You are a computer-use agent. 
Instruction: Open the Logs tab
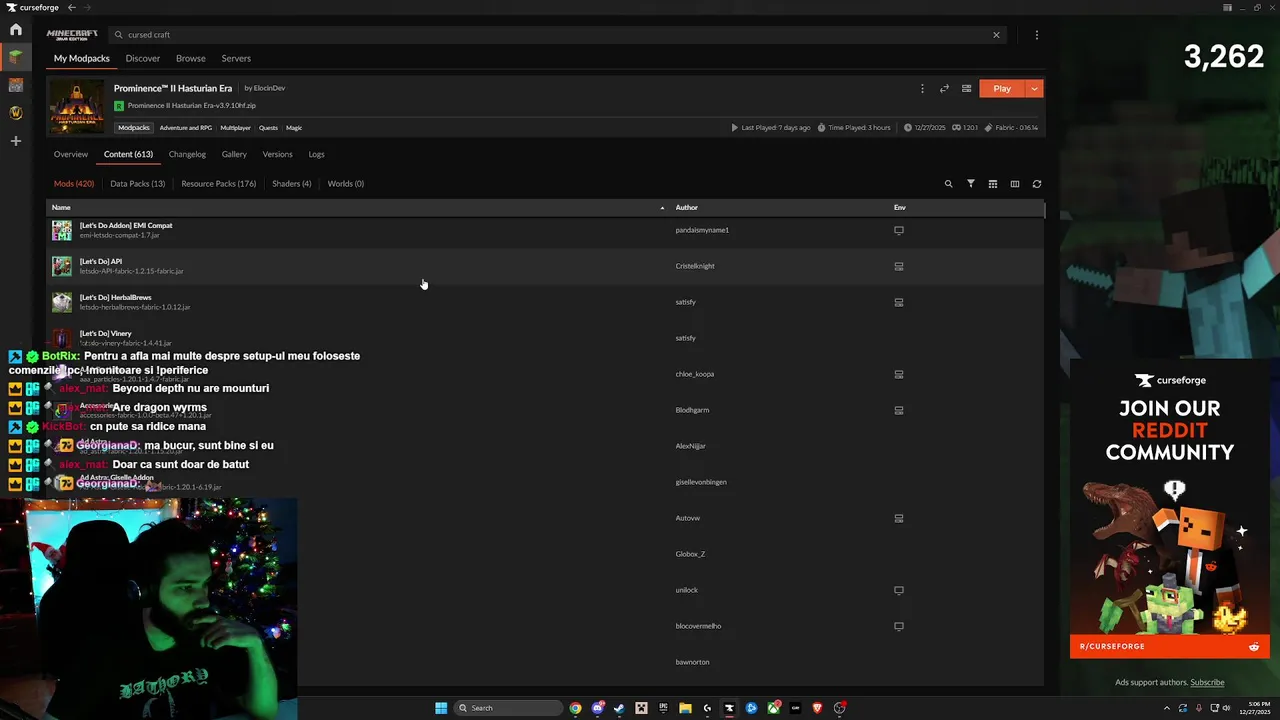[x=316, y=154]
